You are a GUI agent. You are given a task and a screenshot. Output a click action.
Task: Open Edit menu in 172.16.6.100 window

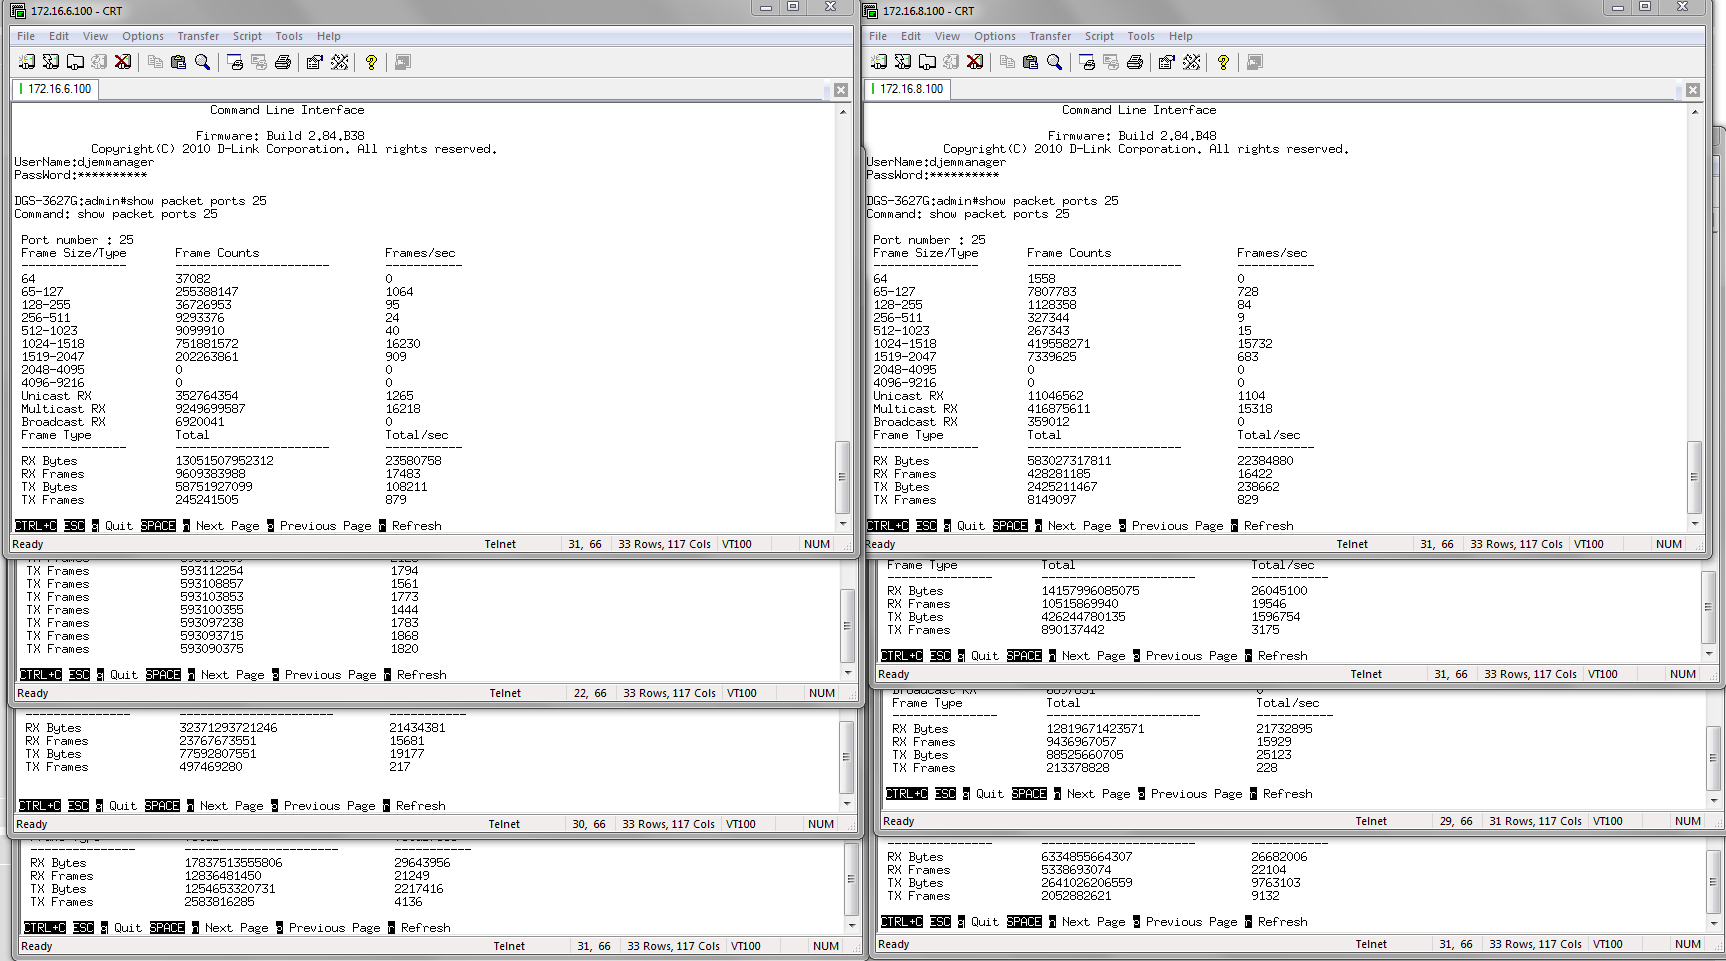60,36
